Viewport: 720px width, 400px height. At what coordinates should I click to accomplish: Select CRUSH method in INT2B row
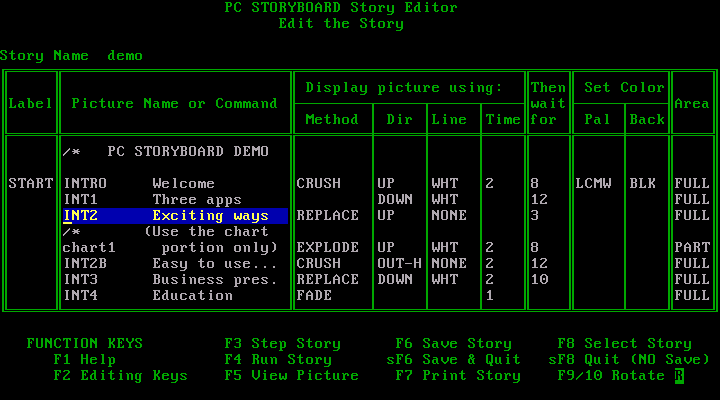pos(319,264)
